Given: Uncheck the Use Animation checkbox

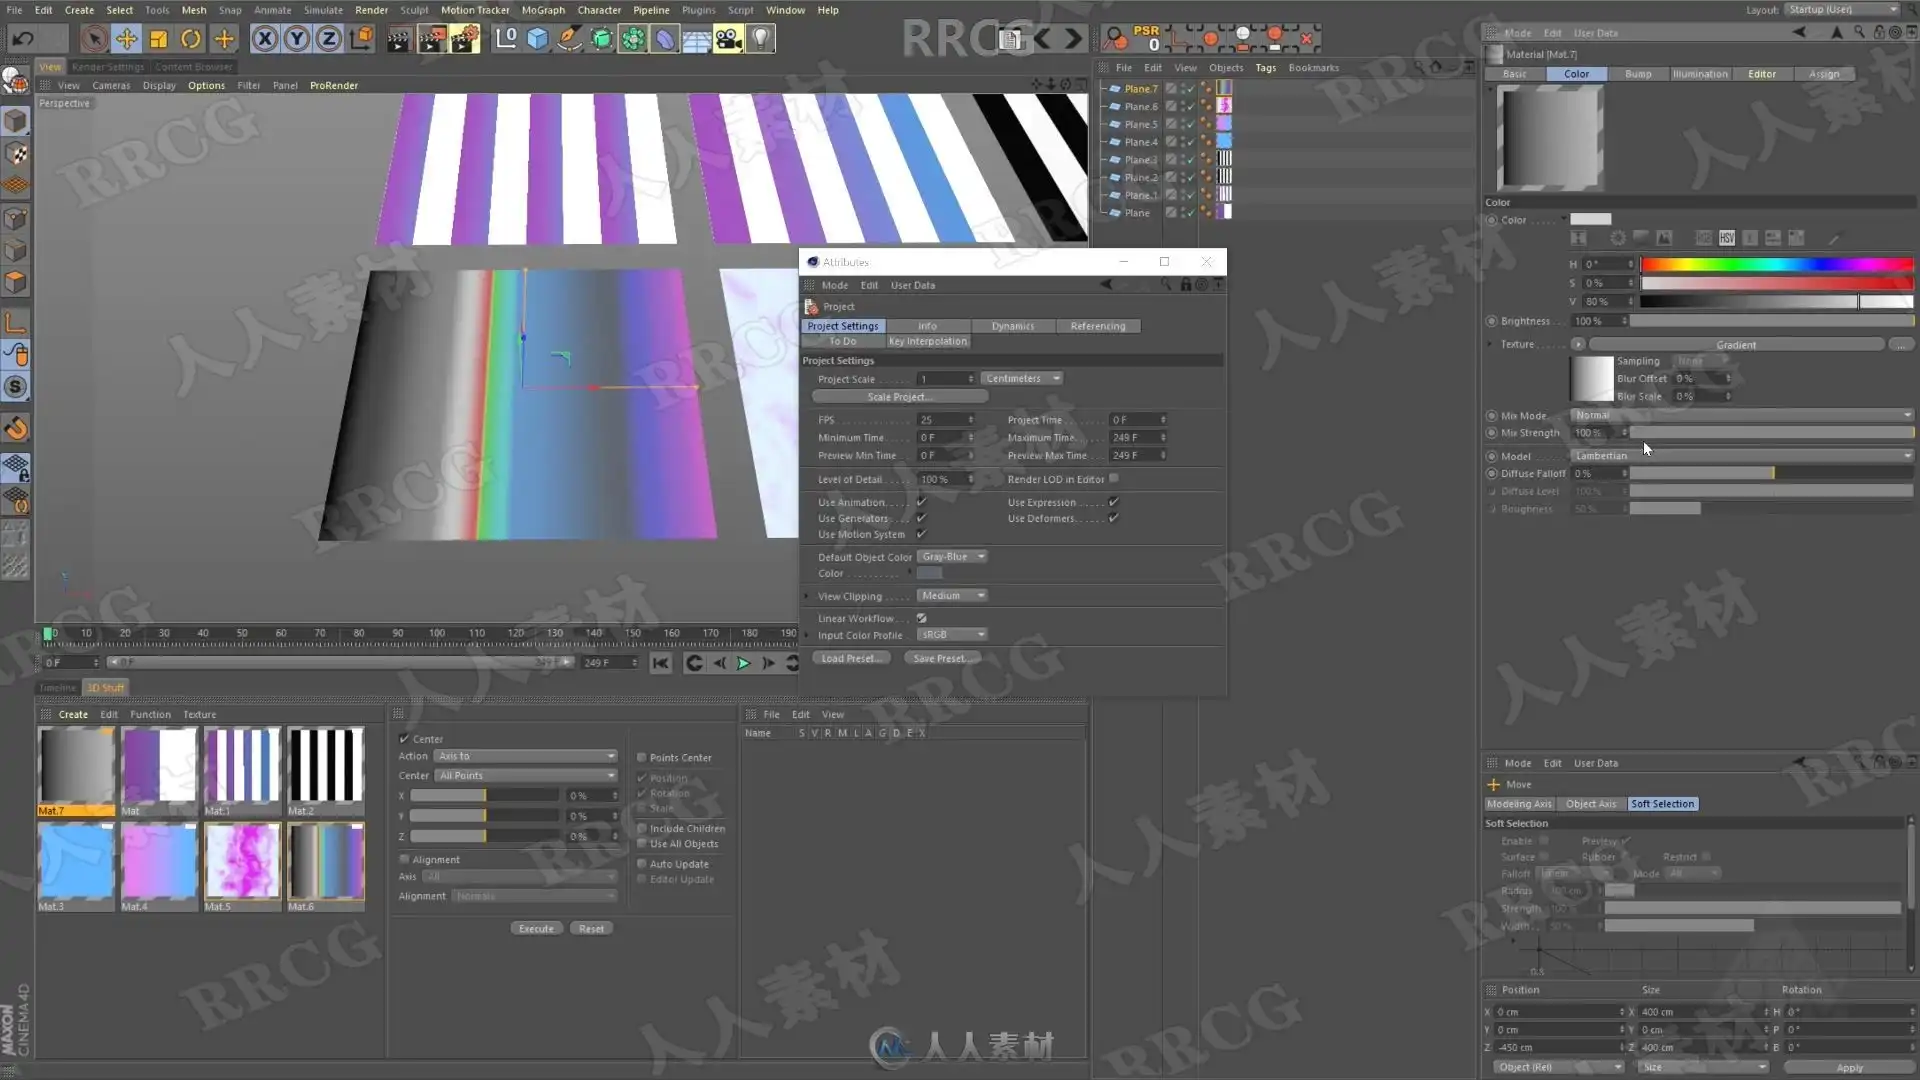Looking at the screenshot, I should tap(921, 502).
